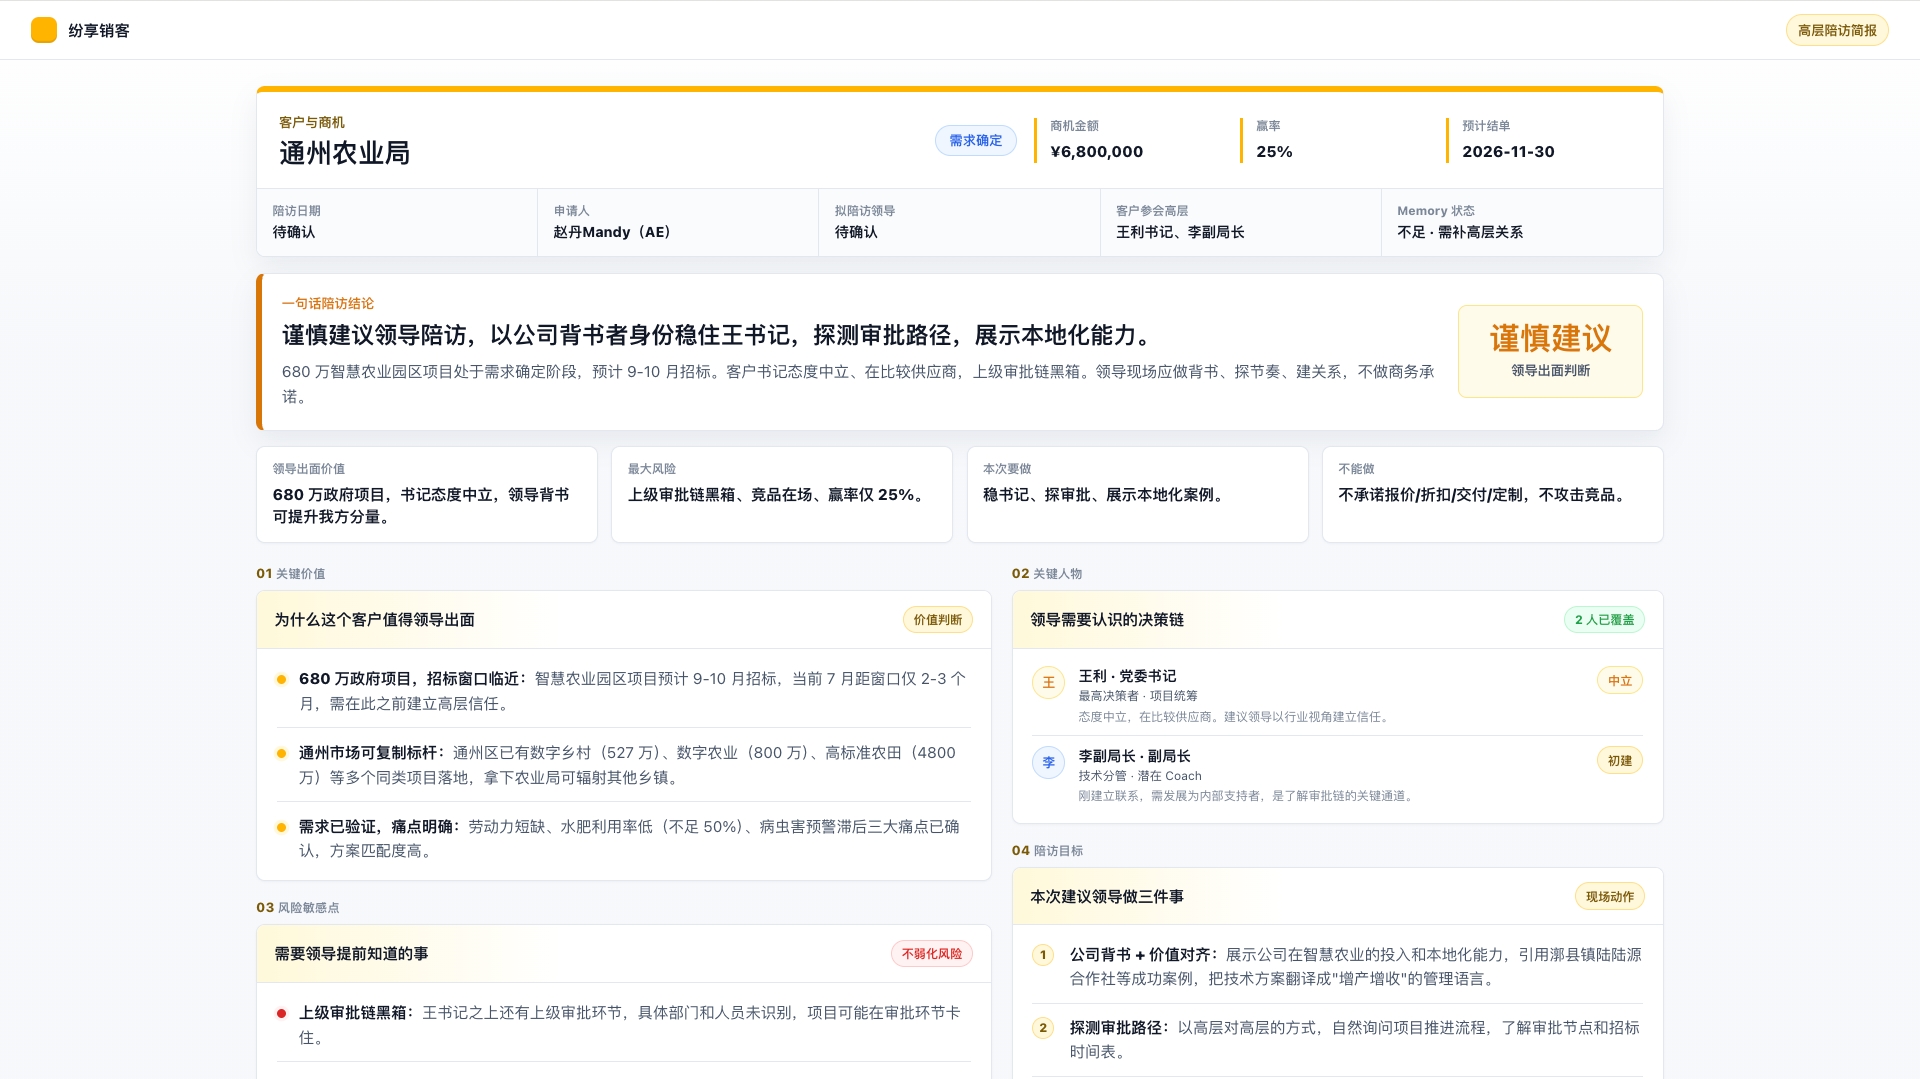Open the 本次要做 summary card
1920x1079 pixels.
[x=1138, y=494]
